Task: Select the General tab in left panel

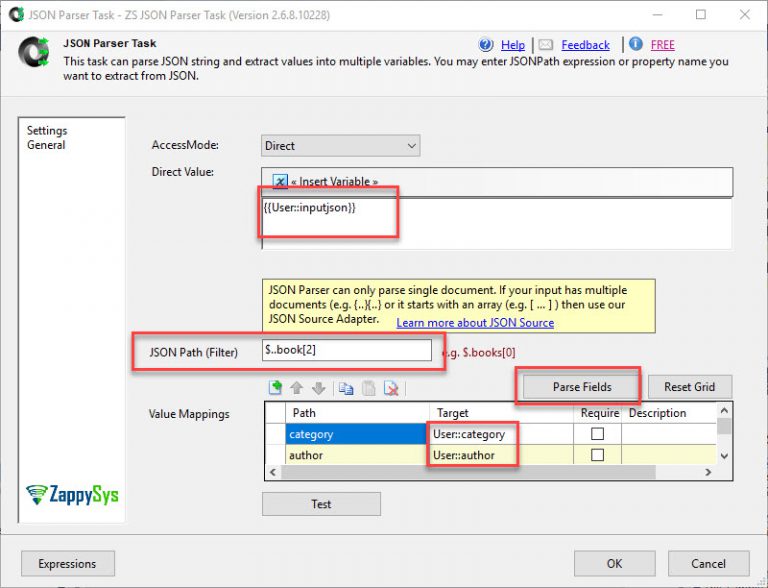Action: click(46, 145)
